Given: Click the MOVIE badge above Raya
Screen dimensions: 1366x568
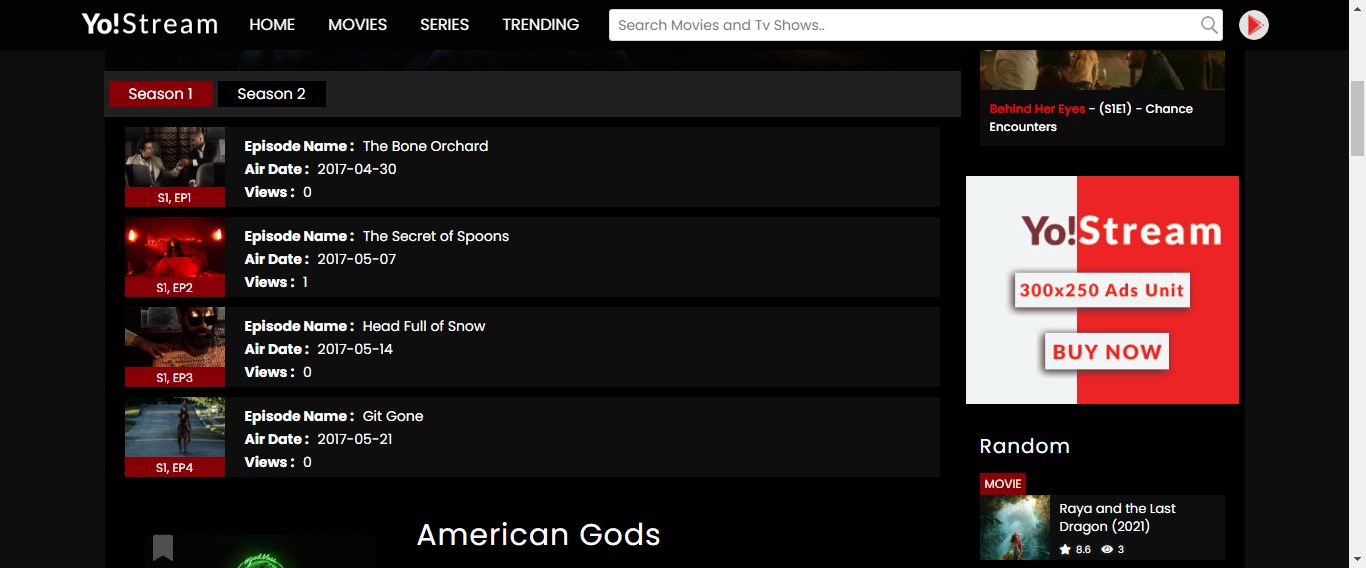Looking at the screenshot, I should pyautogui.click(x=1003, y=484).
